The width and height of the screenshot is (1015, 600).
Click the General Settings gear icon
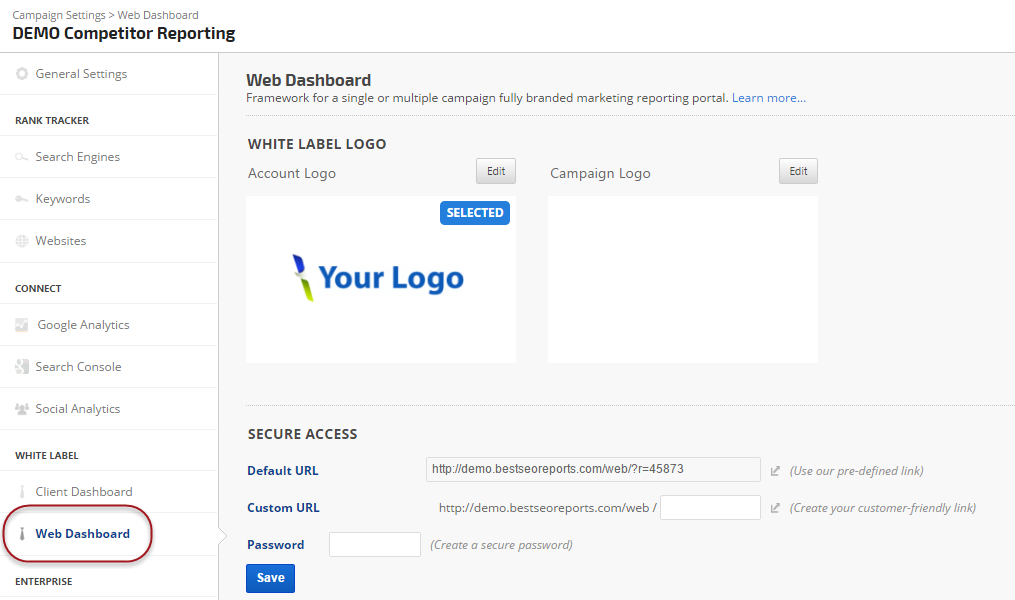click(22, 74)
